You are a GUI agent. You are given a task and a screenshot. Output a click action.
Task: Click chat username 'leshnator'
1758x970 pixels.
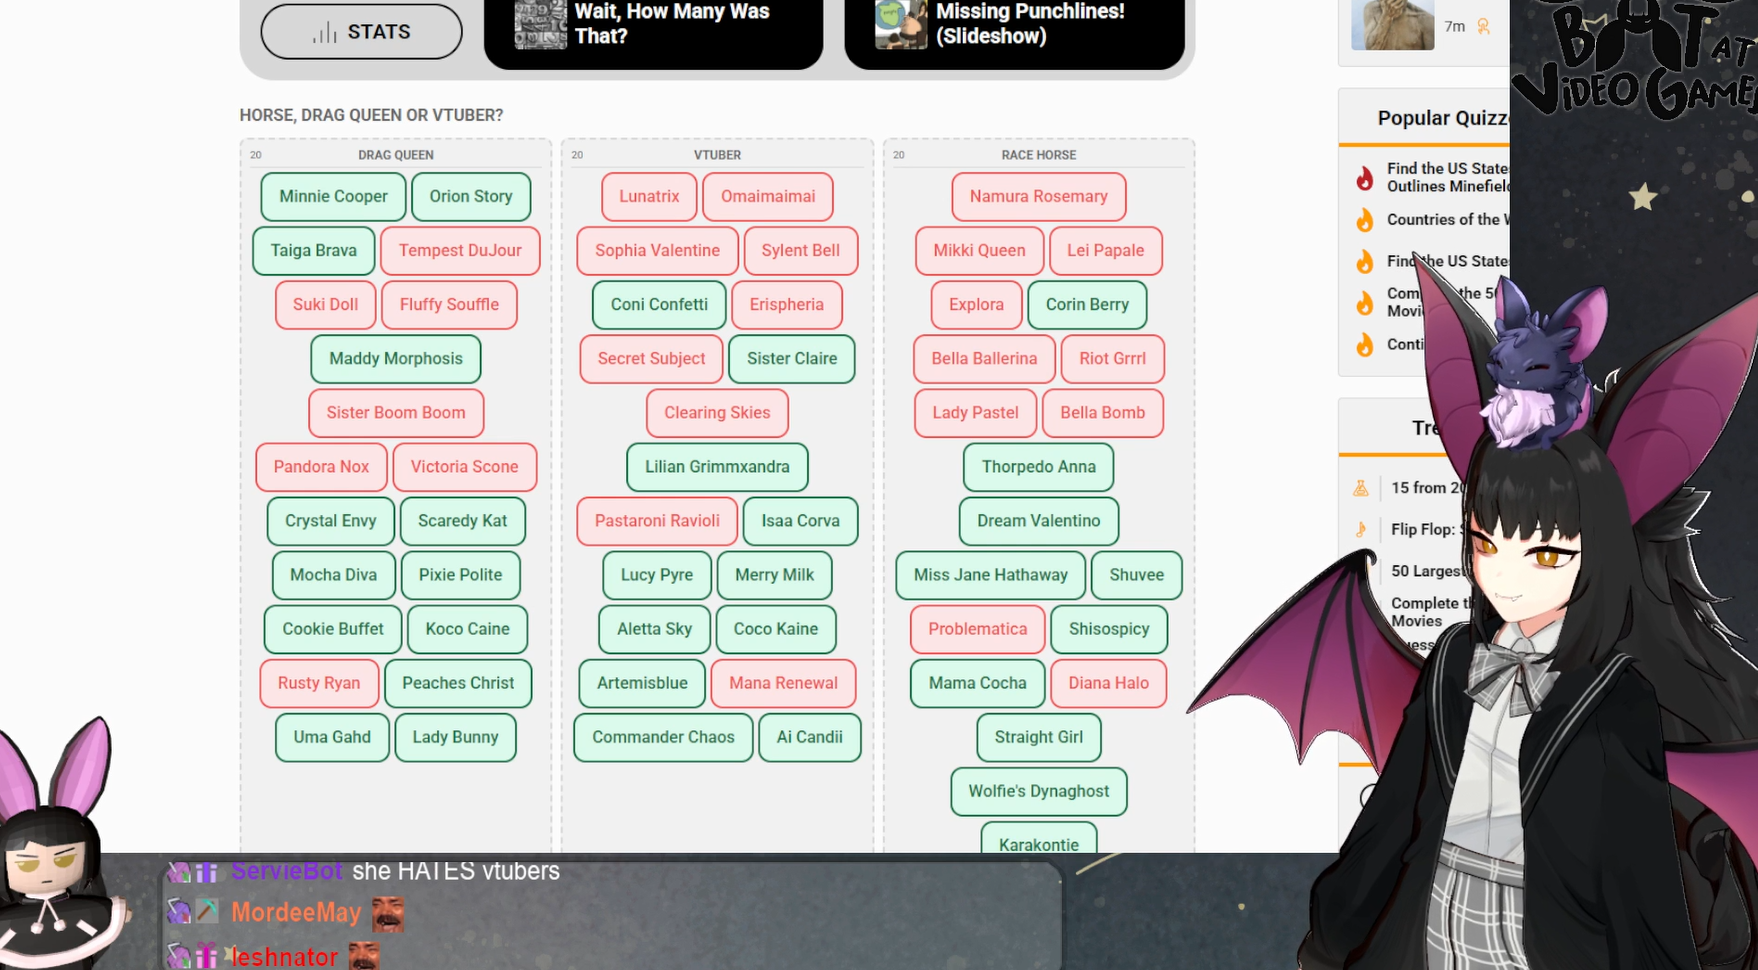tap(284, 957)
